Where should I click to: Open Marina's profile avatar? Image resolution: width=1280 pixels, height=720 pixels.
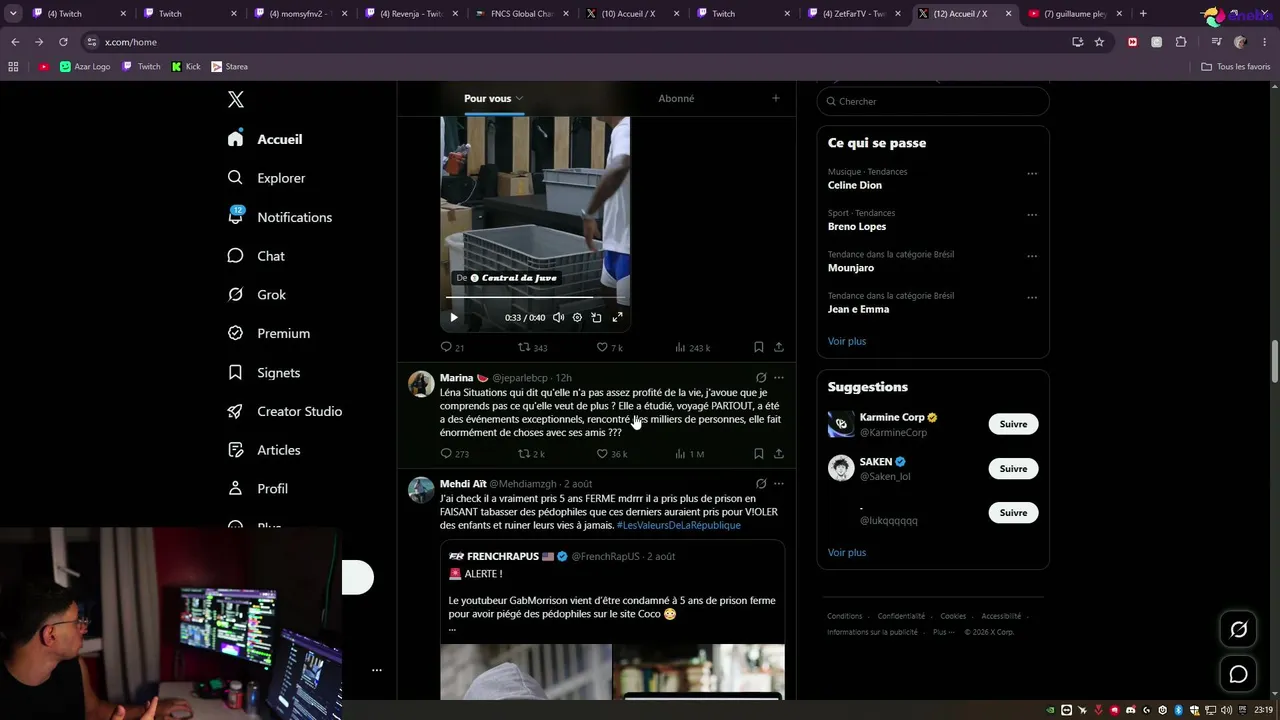coord(421,384)
